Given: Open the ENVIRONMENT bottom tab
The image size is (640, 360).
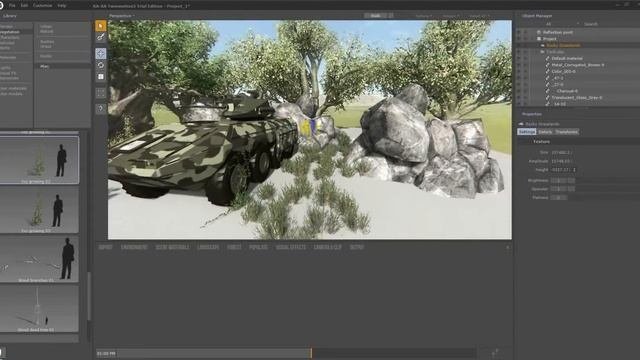Looking at the screenshot, I should point(134,247).
